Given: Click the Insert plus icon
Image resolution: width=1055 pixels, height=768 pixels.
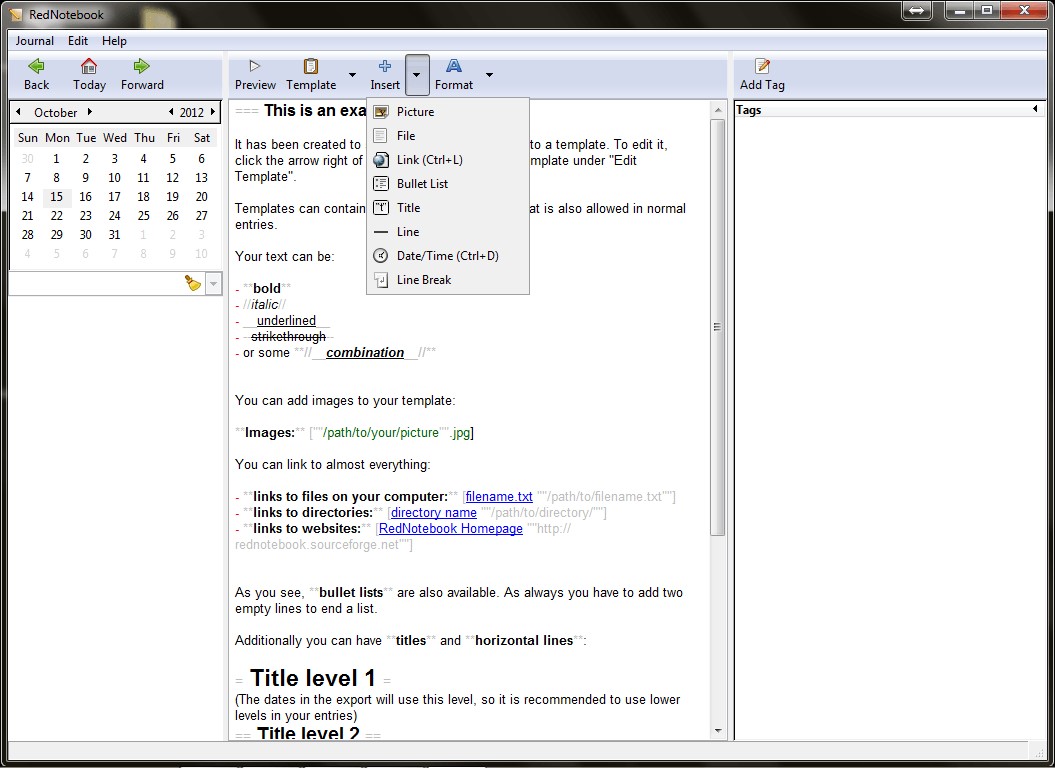Looking at the screenshot, I should 385,66.
